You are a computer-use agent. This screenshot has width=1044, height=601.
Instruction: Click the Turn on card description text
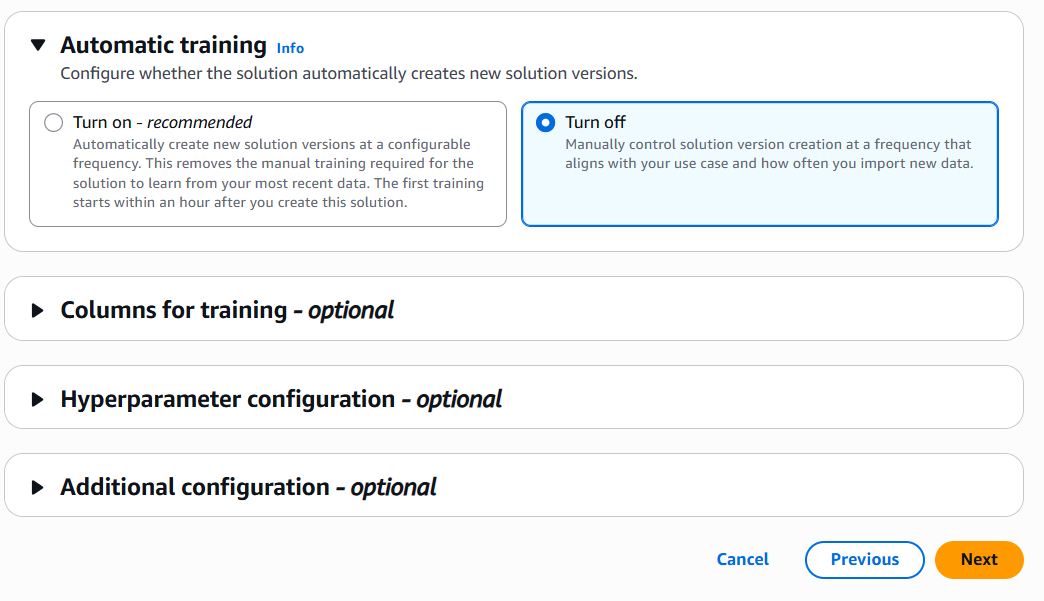click(272, 173)
